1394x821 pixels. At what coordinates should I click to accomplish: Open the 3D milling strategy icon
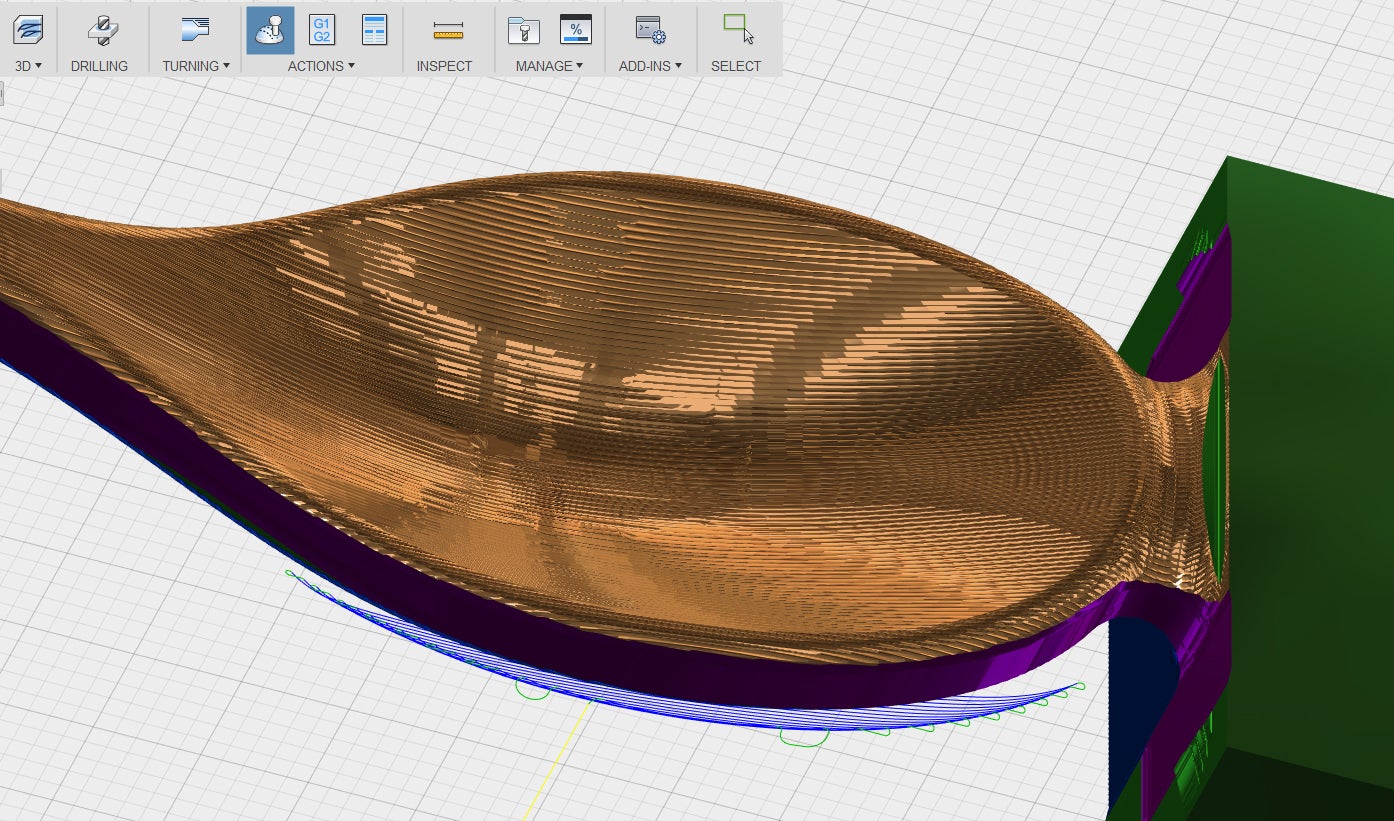click(x=27, y=30)
